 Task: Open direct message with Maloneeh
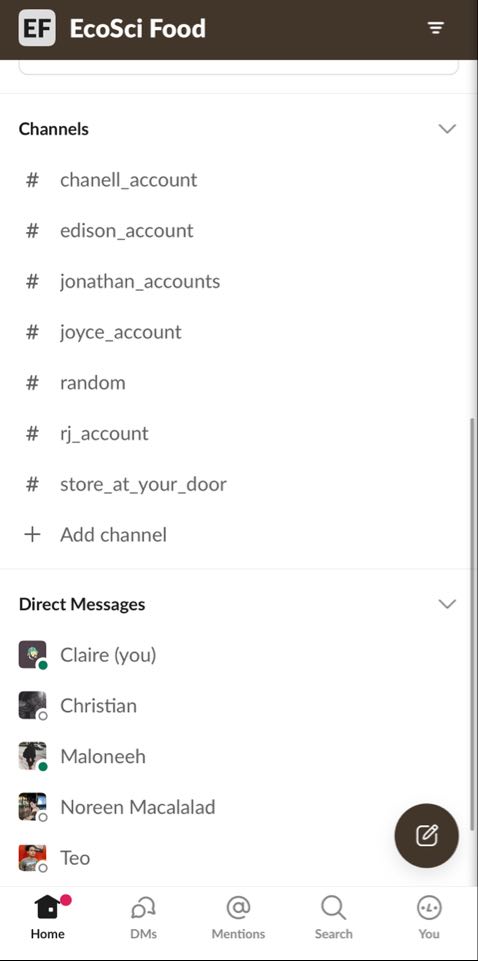pyautogui.click(x=239, y=756)
